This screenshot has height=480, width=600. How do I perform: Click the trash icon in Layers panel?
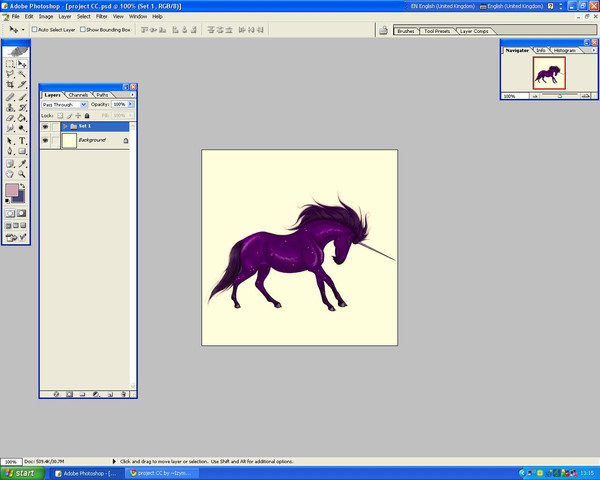(x=123, y=394)
